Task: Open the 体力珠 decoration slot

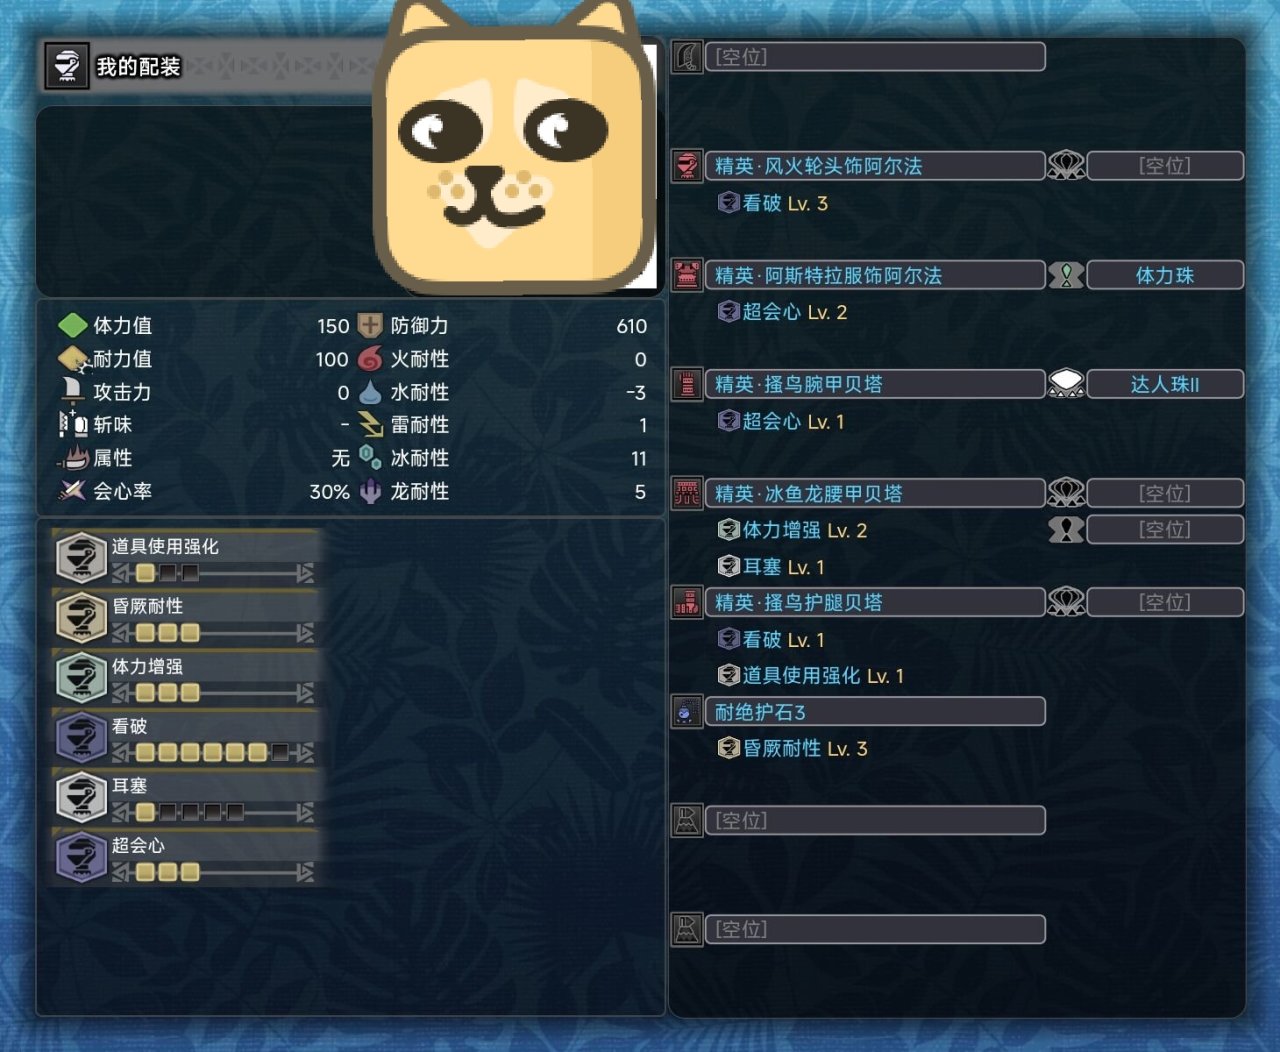Action: tap(1165, 275)
